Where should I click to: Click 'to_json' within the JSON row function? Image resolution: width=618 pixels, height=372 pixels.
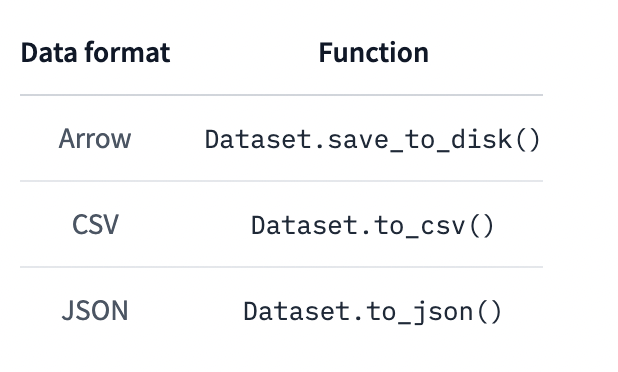coord(419,312)
